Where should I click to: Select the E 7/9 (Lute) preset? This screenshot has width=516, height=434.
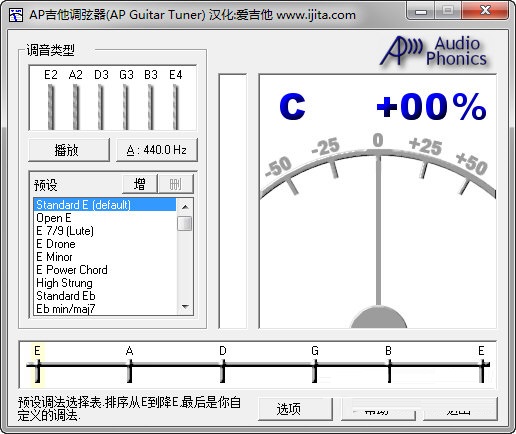click(x=105, y=231)
